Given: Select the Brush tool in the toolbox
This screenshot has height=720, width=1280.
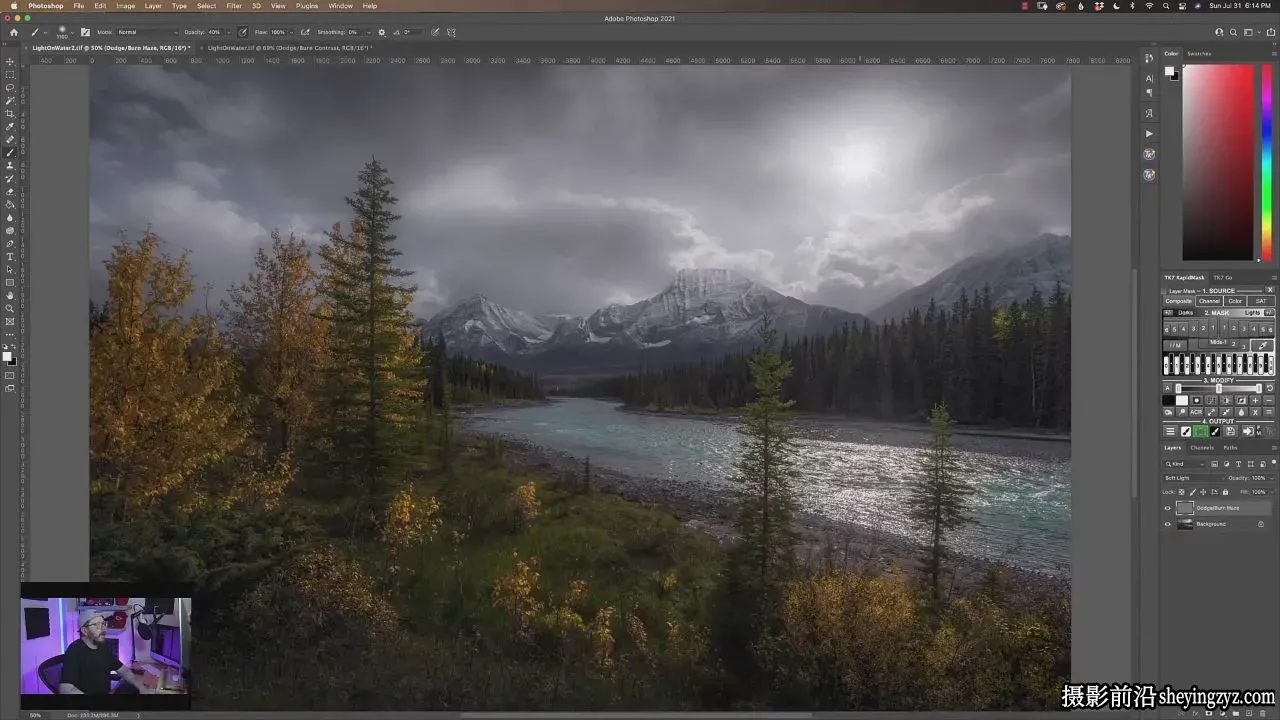Looking at the screenshot, I should click(x=10, y=153).
